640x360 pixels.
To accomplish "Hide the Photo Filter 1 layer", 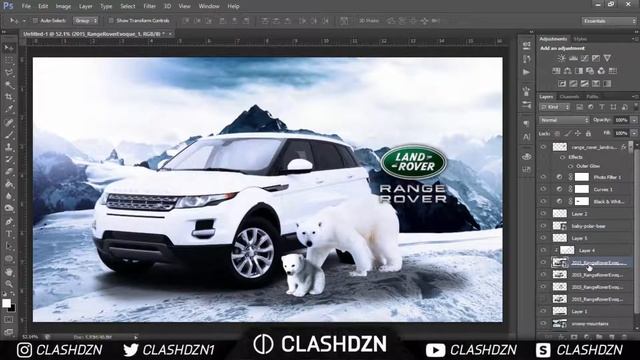I will (543, 177).
